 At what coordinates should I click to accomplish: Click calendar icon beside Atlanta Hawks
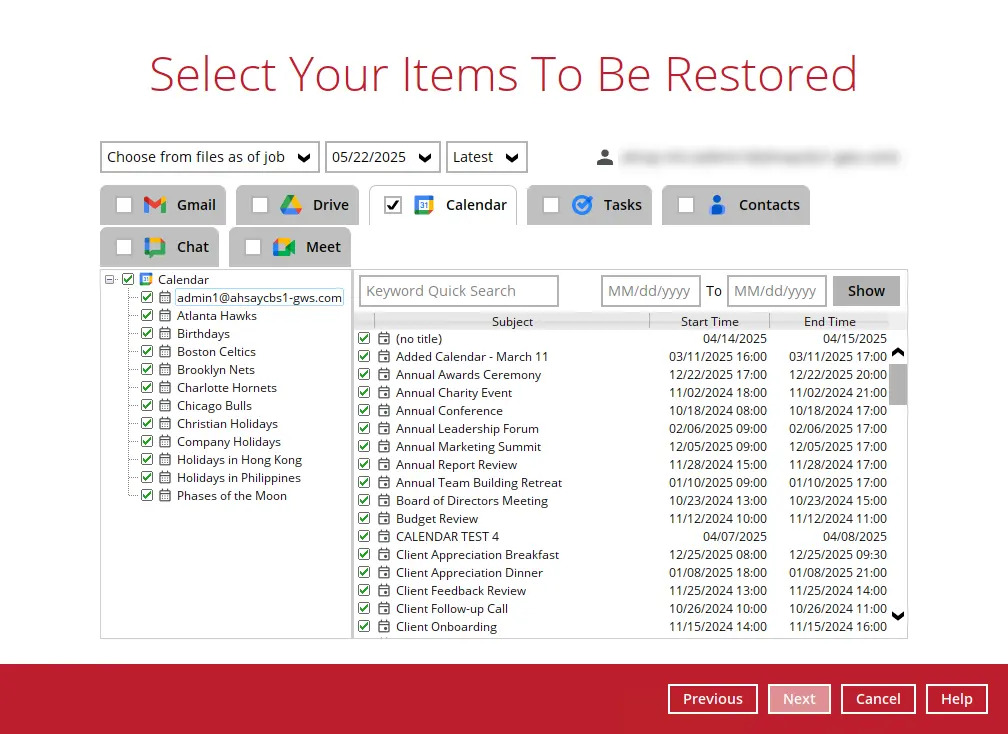tap(165, 316)
